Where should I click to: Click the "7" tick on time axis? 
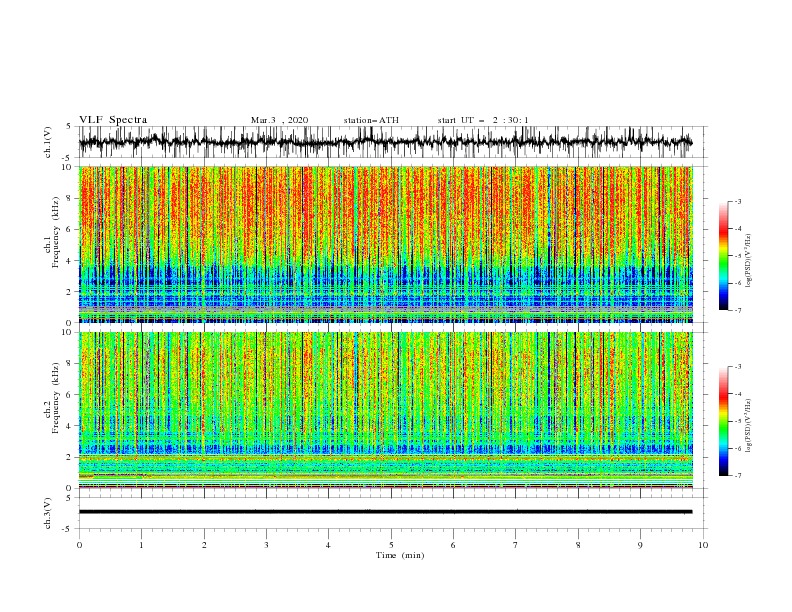pos(516,545)
